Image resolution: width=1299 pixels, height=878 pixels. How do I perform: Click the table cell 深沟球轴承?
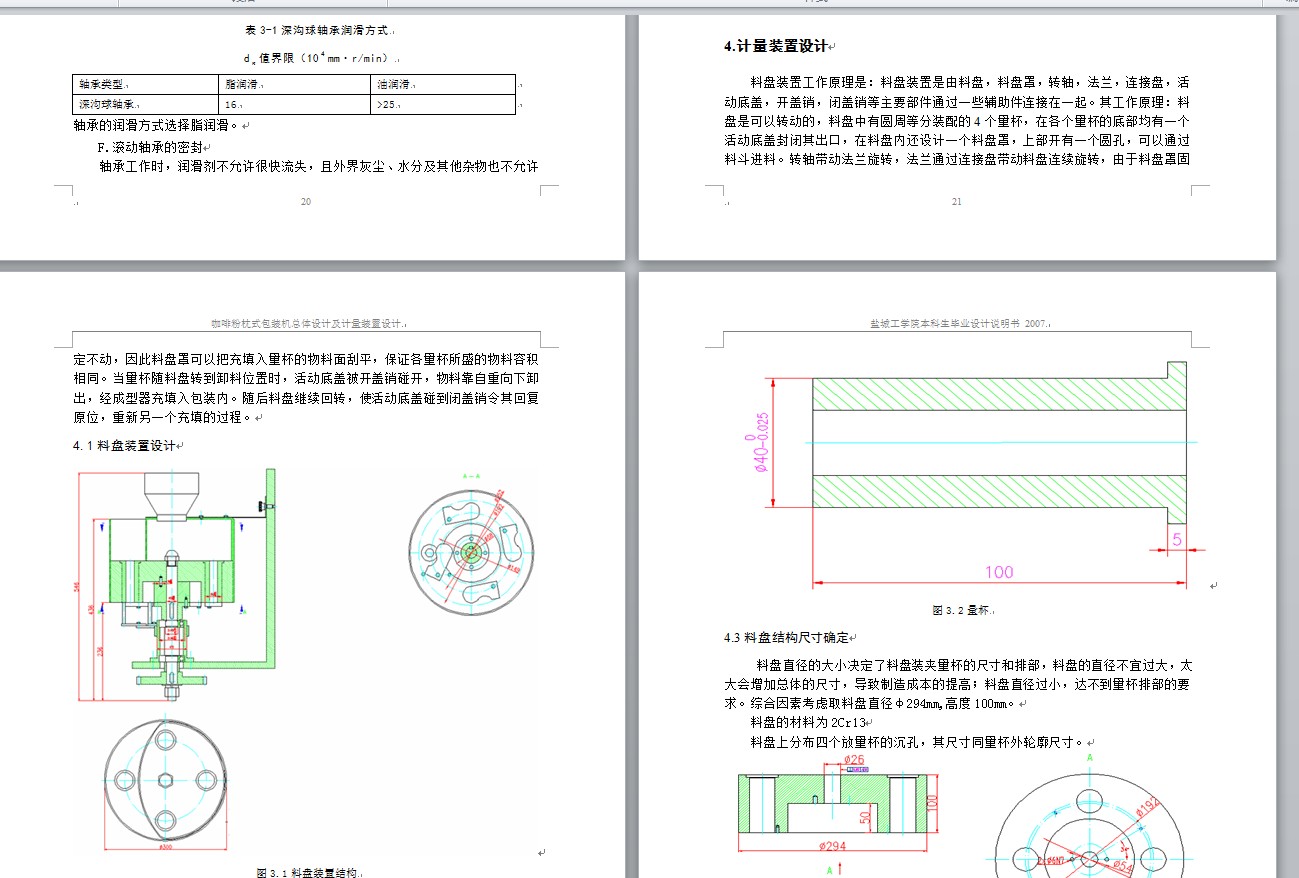point(146,104)
